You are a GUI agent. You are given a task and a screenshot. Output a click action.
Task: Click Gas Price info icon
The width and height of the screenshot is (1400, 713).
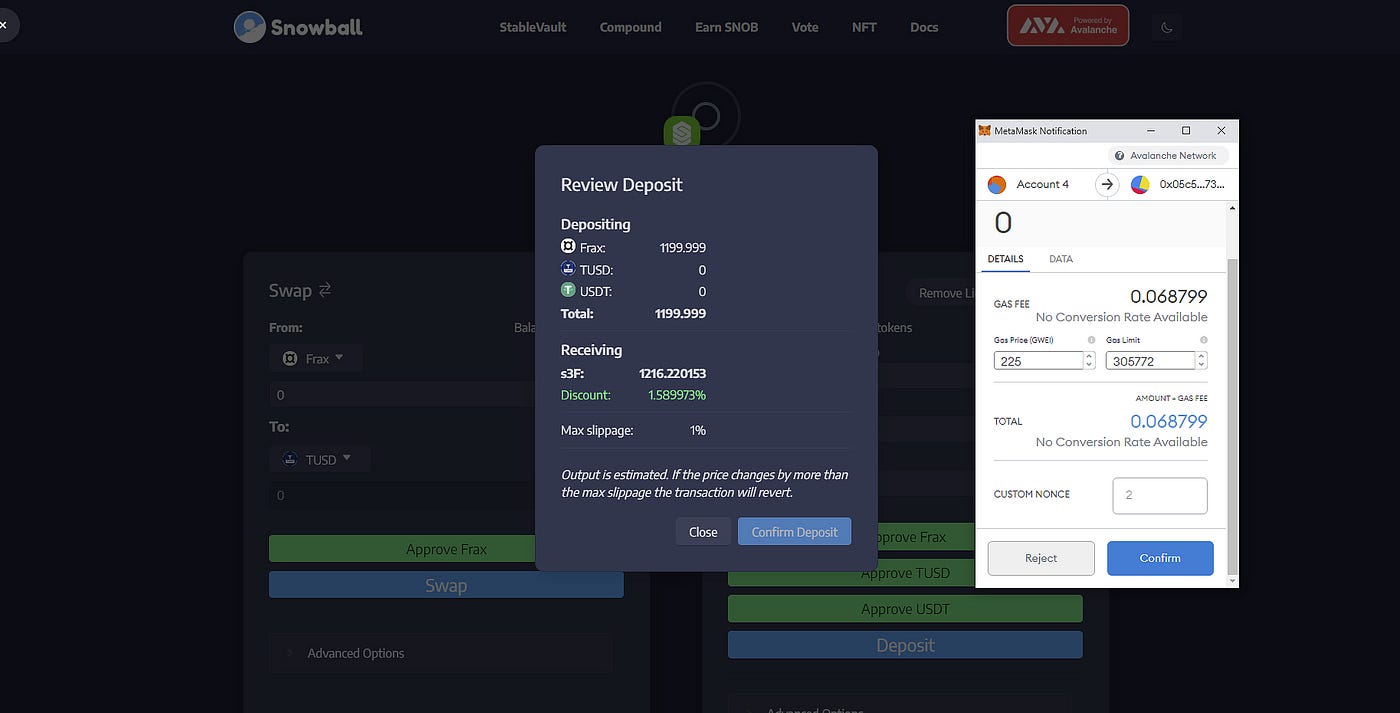[1091, 340]
